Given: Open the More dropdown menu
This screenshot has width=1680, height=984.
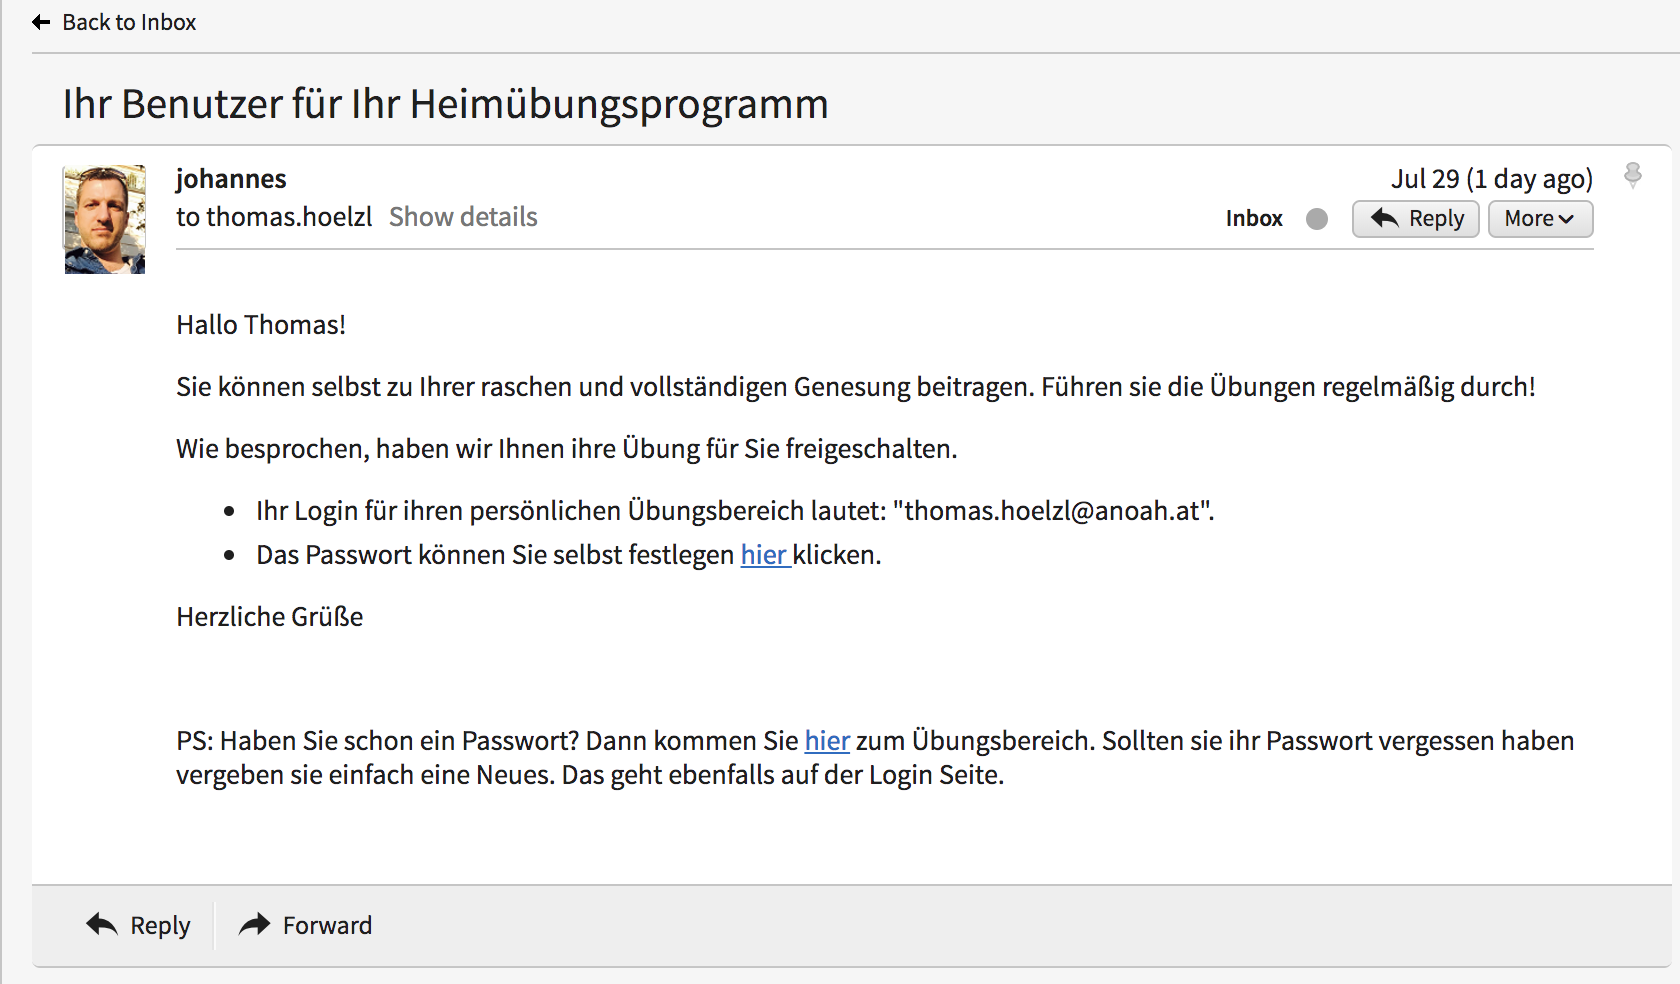Looking at the screenshot, I should (x=1539, y=219).
